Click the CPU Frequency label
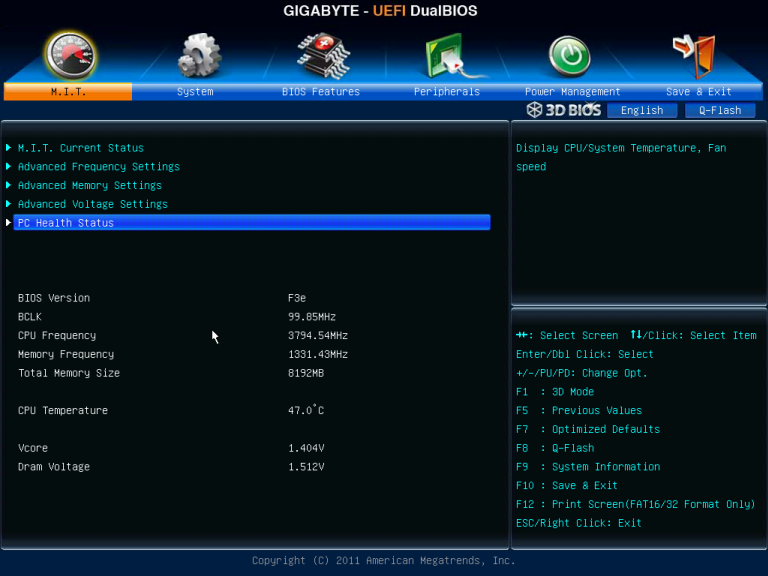 point(57,336)
